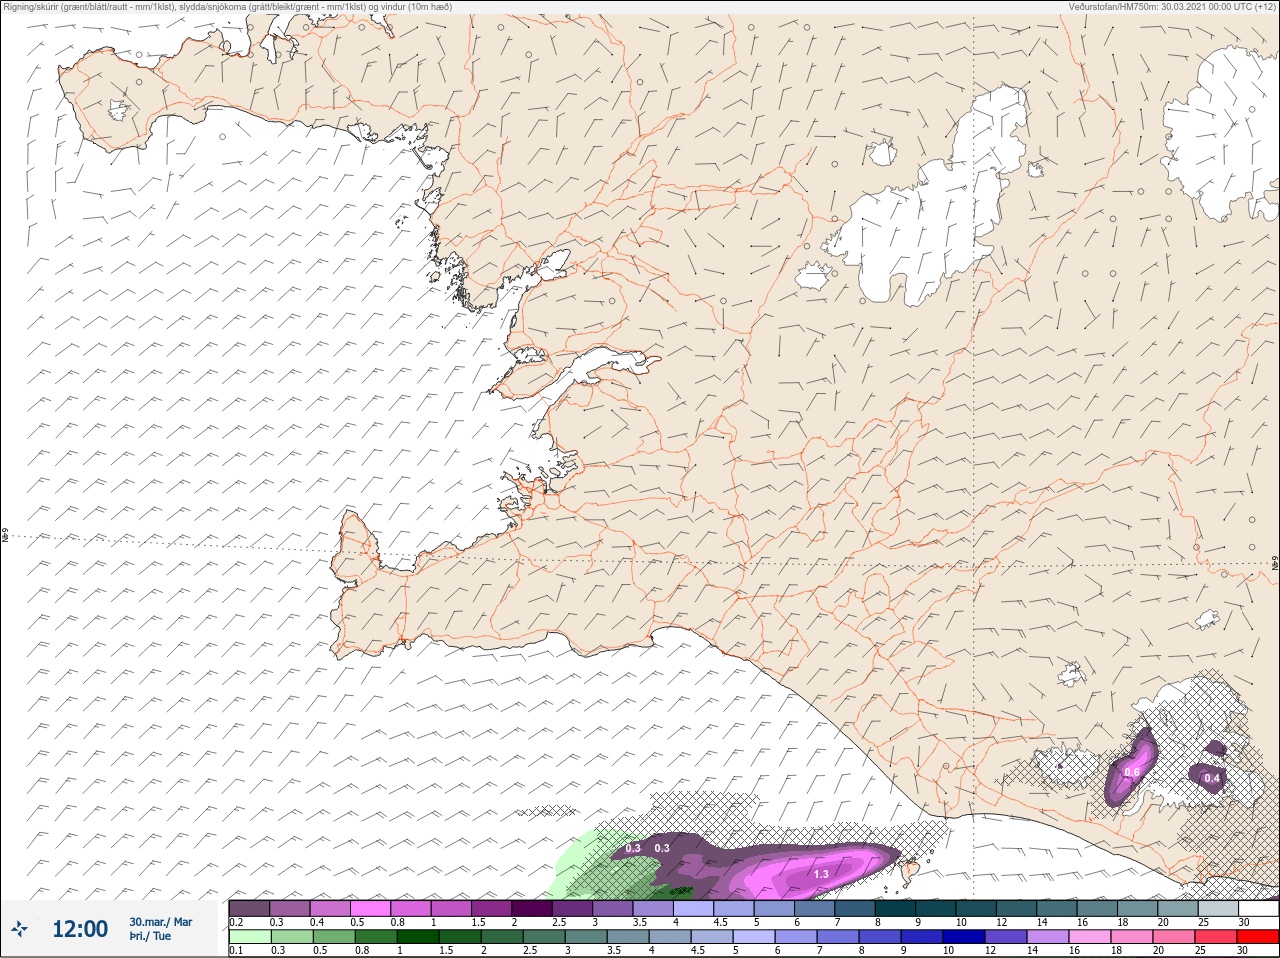The width and height of the screenshot is (1280, 958).
Task: Select upper legend row swatch above label 4
Action: tap(694, 908)
